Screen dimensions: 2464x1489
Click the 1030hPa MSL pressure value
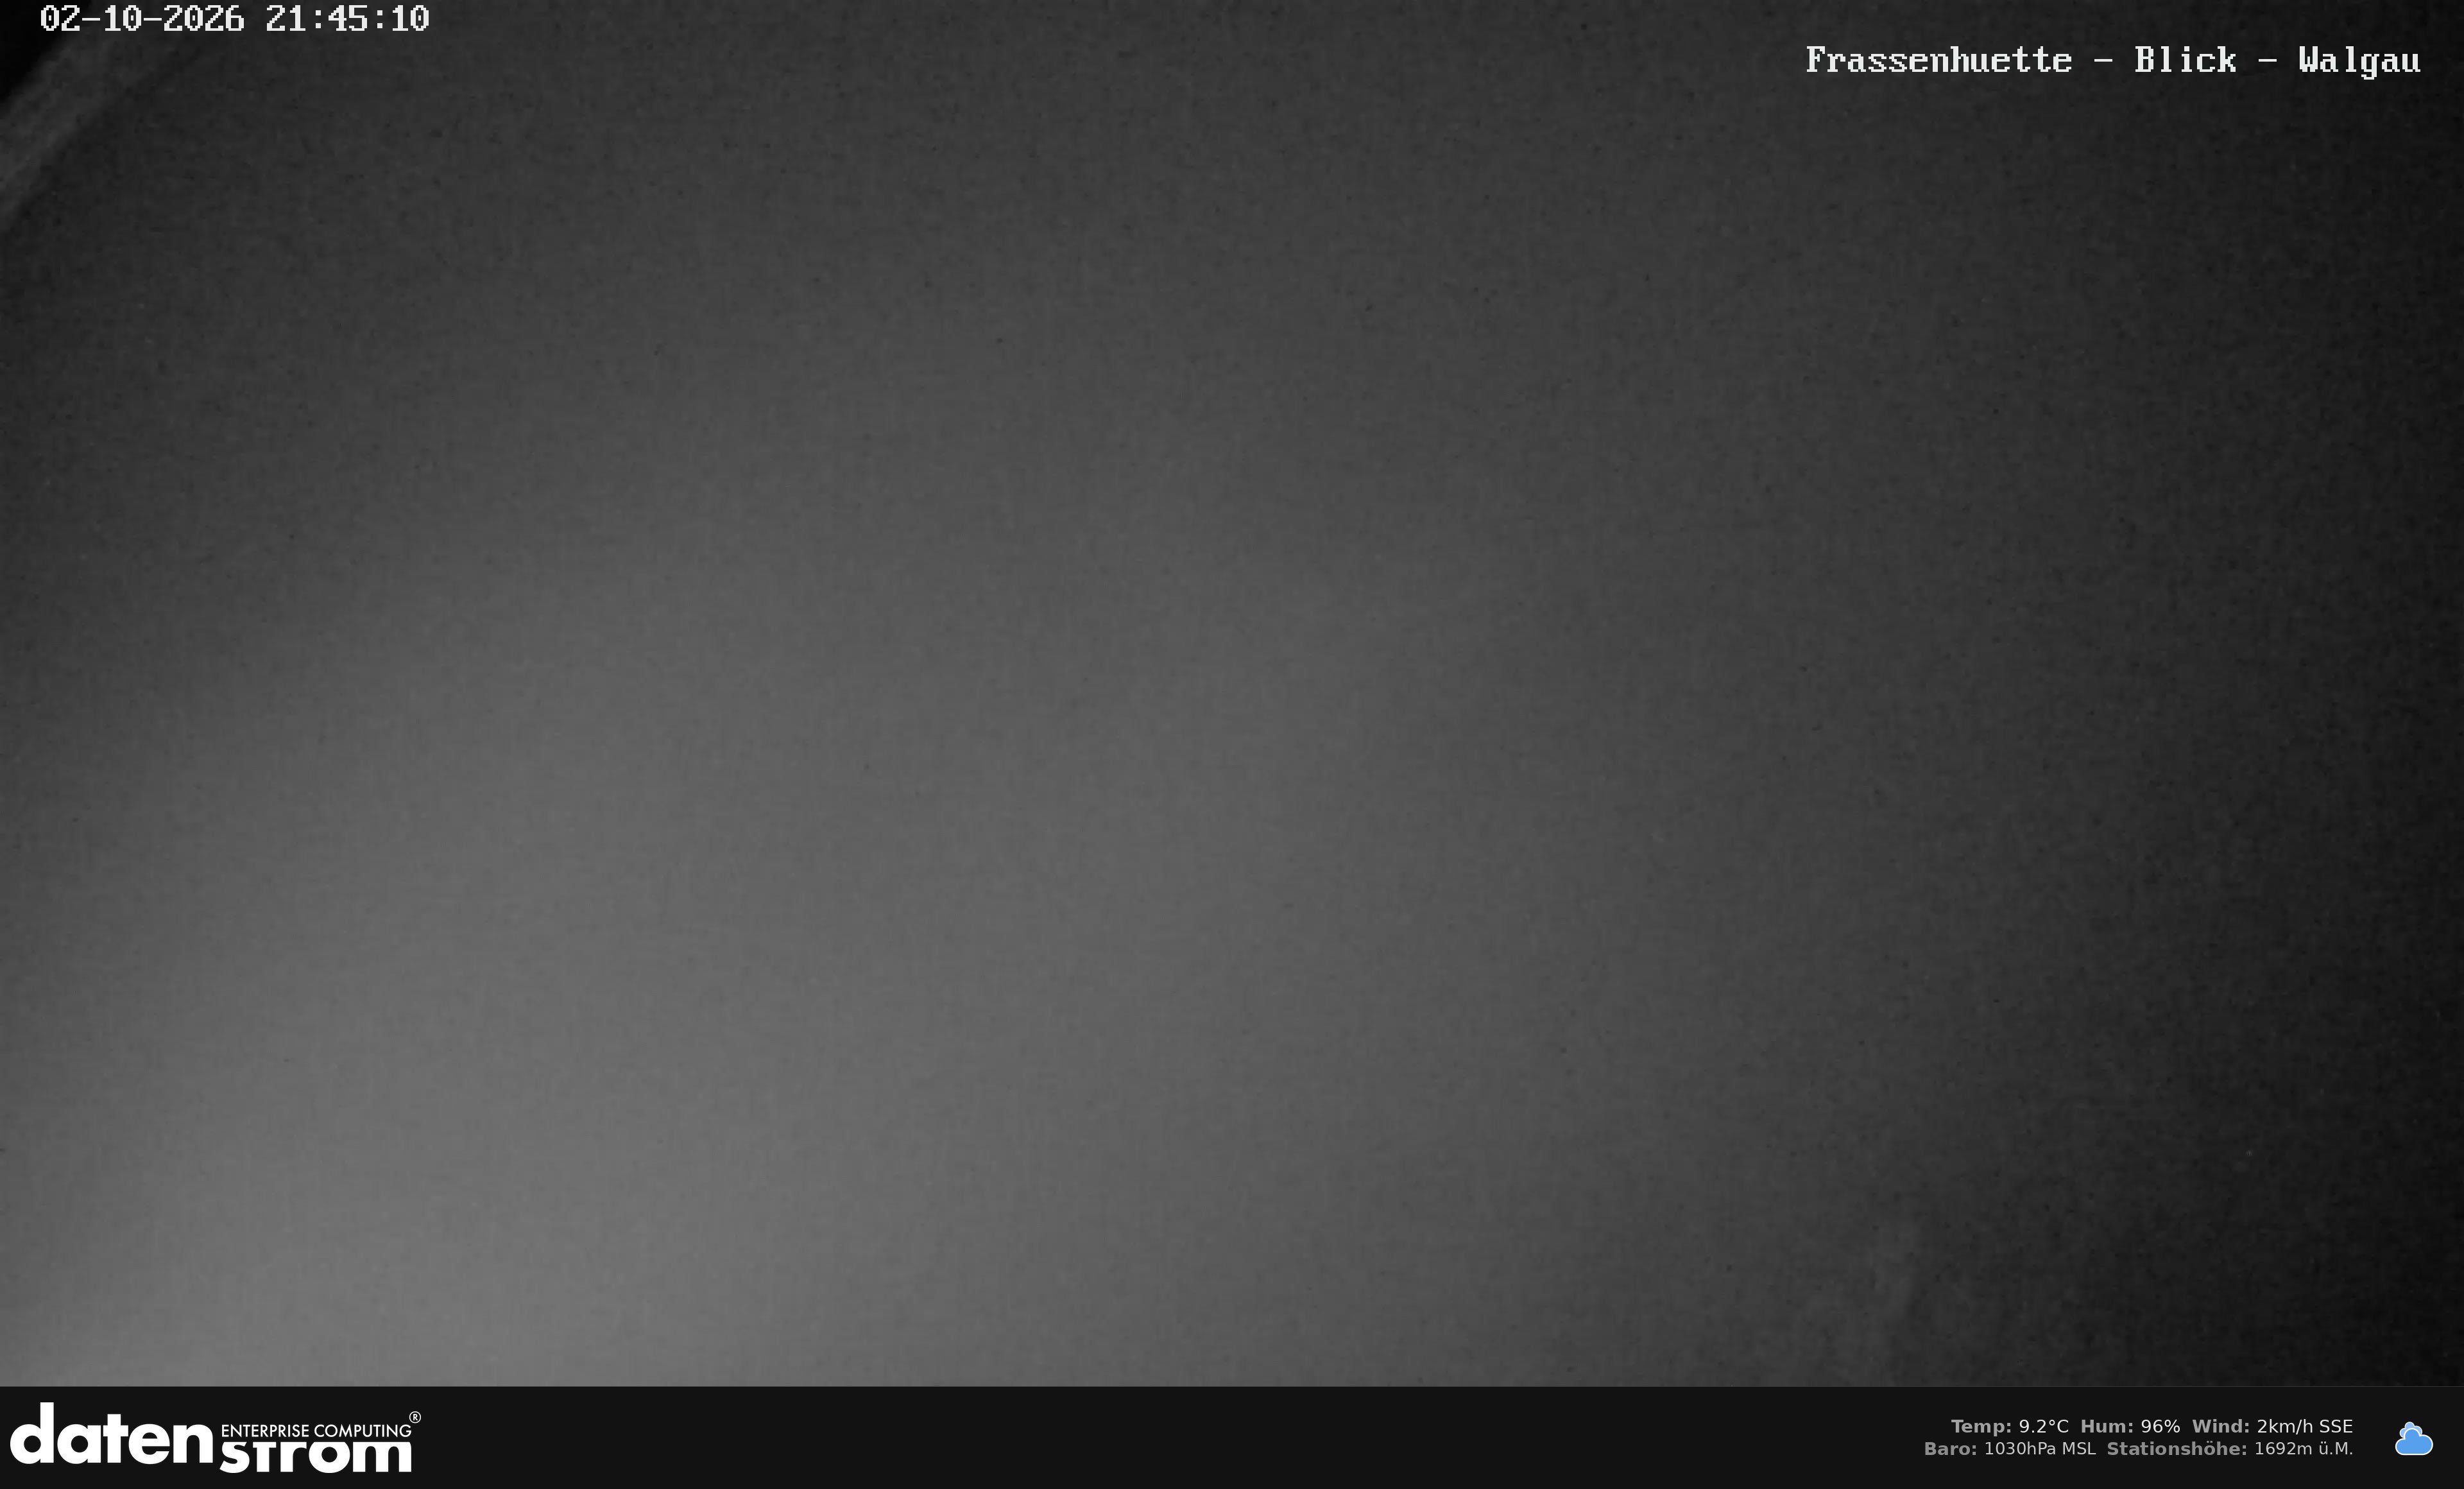click(x=2040, y=1448)
